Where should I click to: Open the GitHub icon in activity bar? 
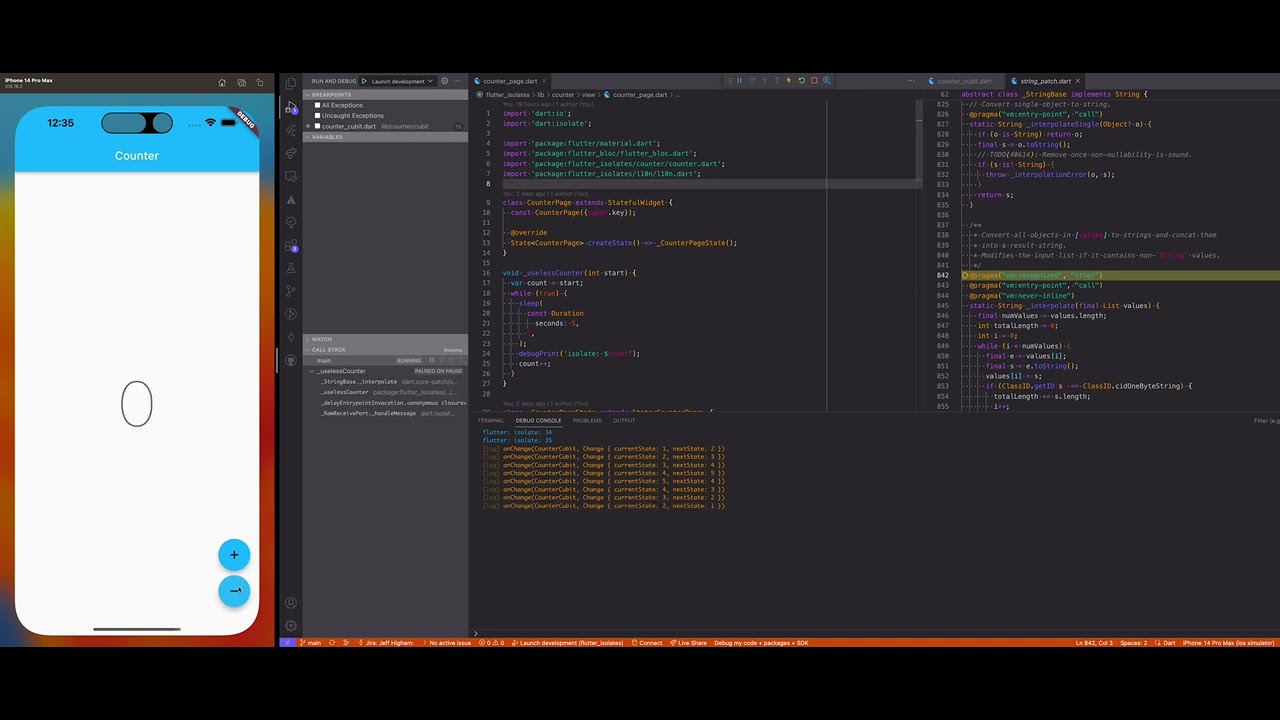(290, 360)
